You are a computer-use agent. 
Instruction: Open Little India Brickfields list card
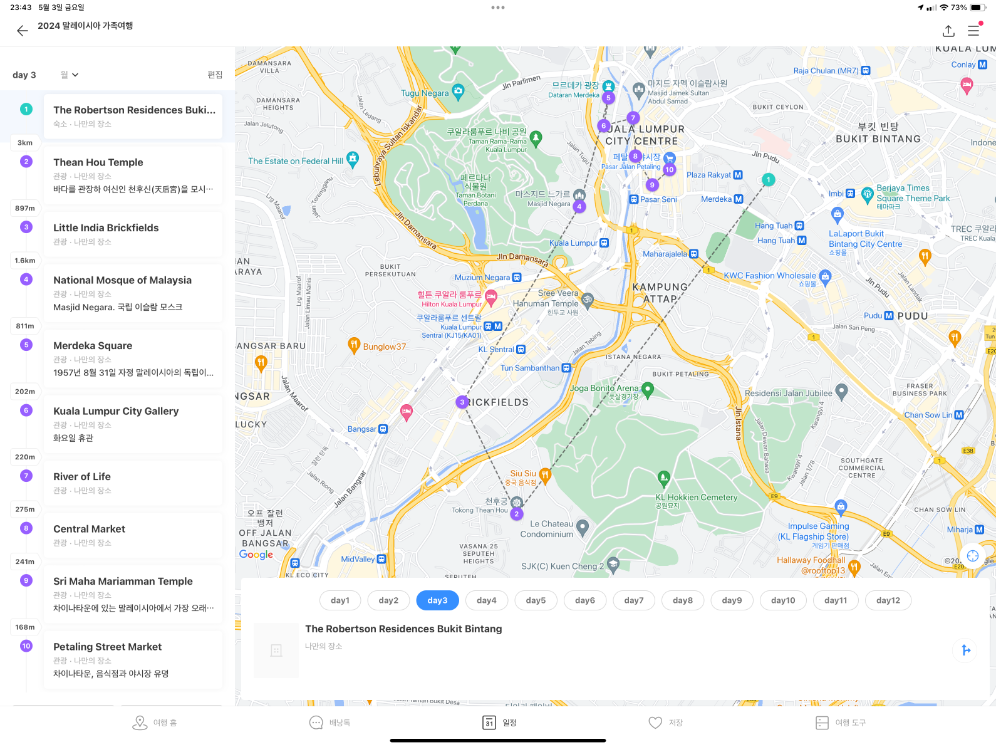pos(133,234)
